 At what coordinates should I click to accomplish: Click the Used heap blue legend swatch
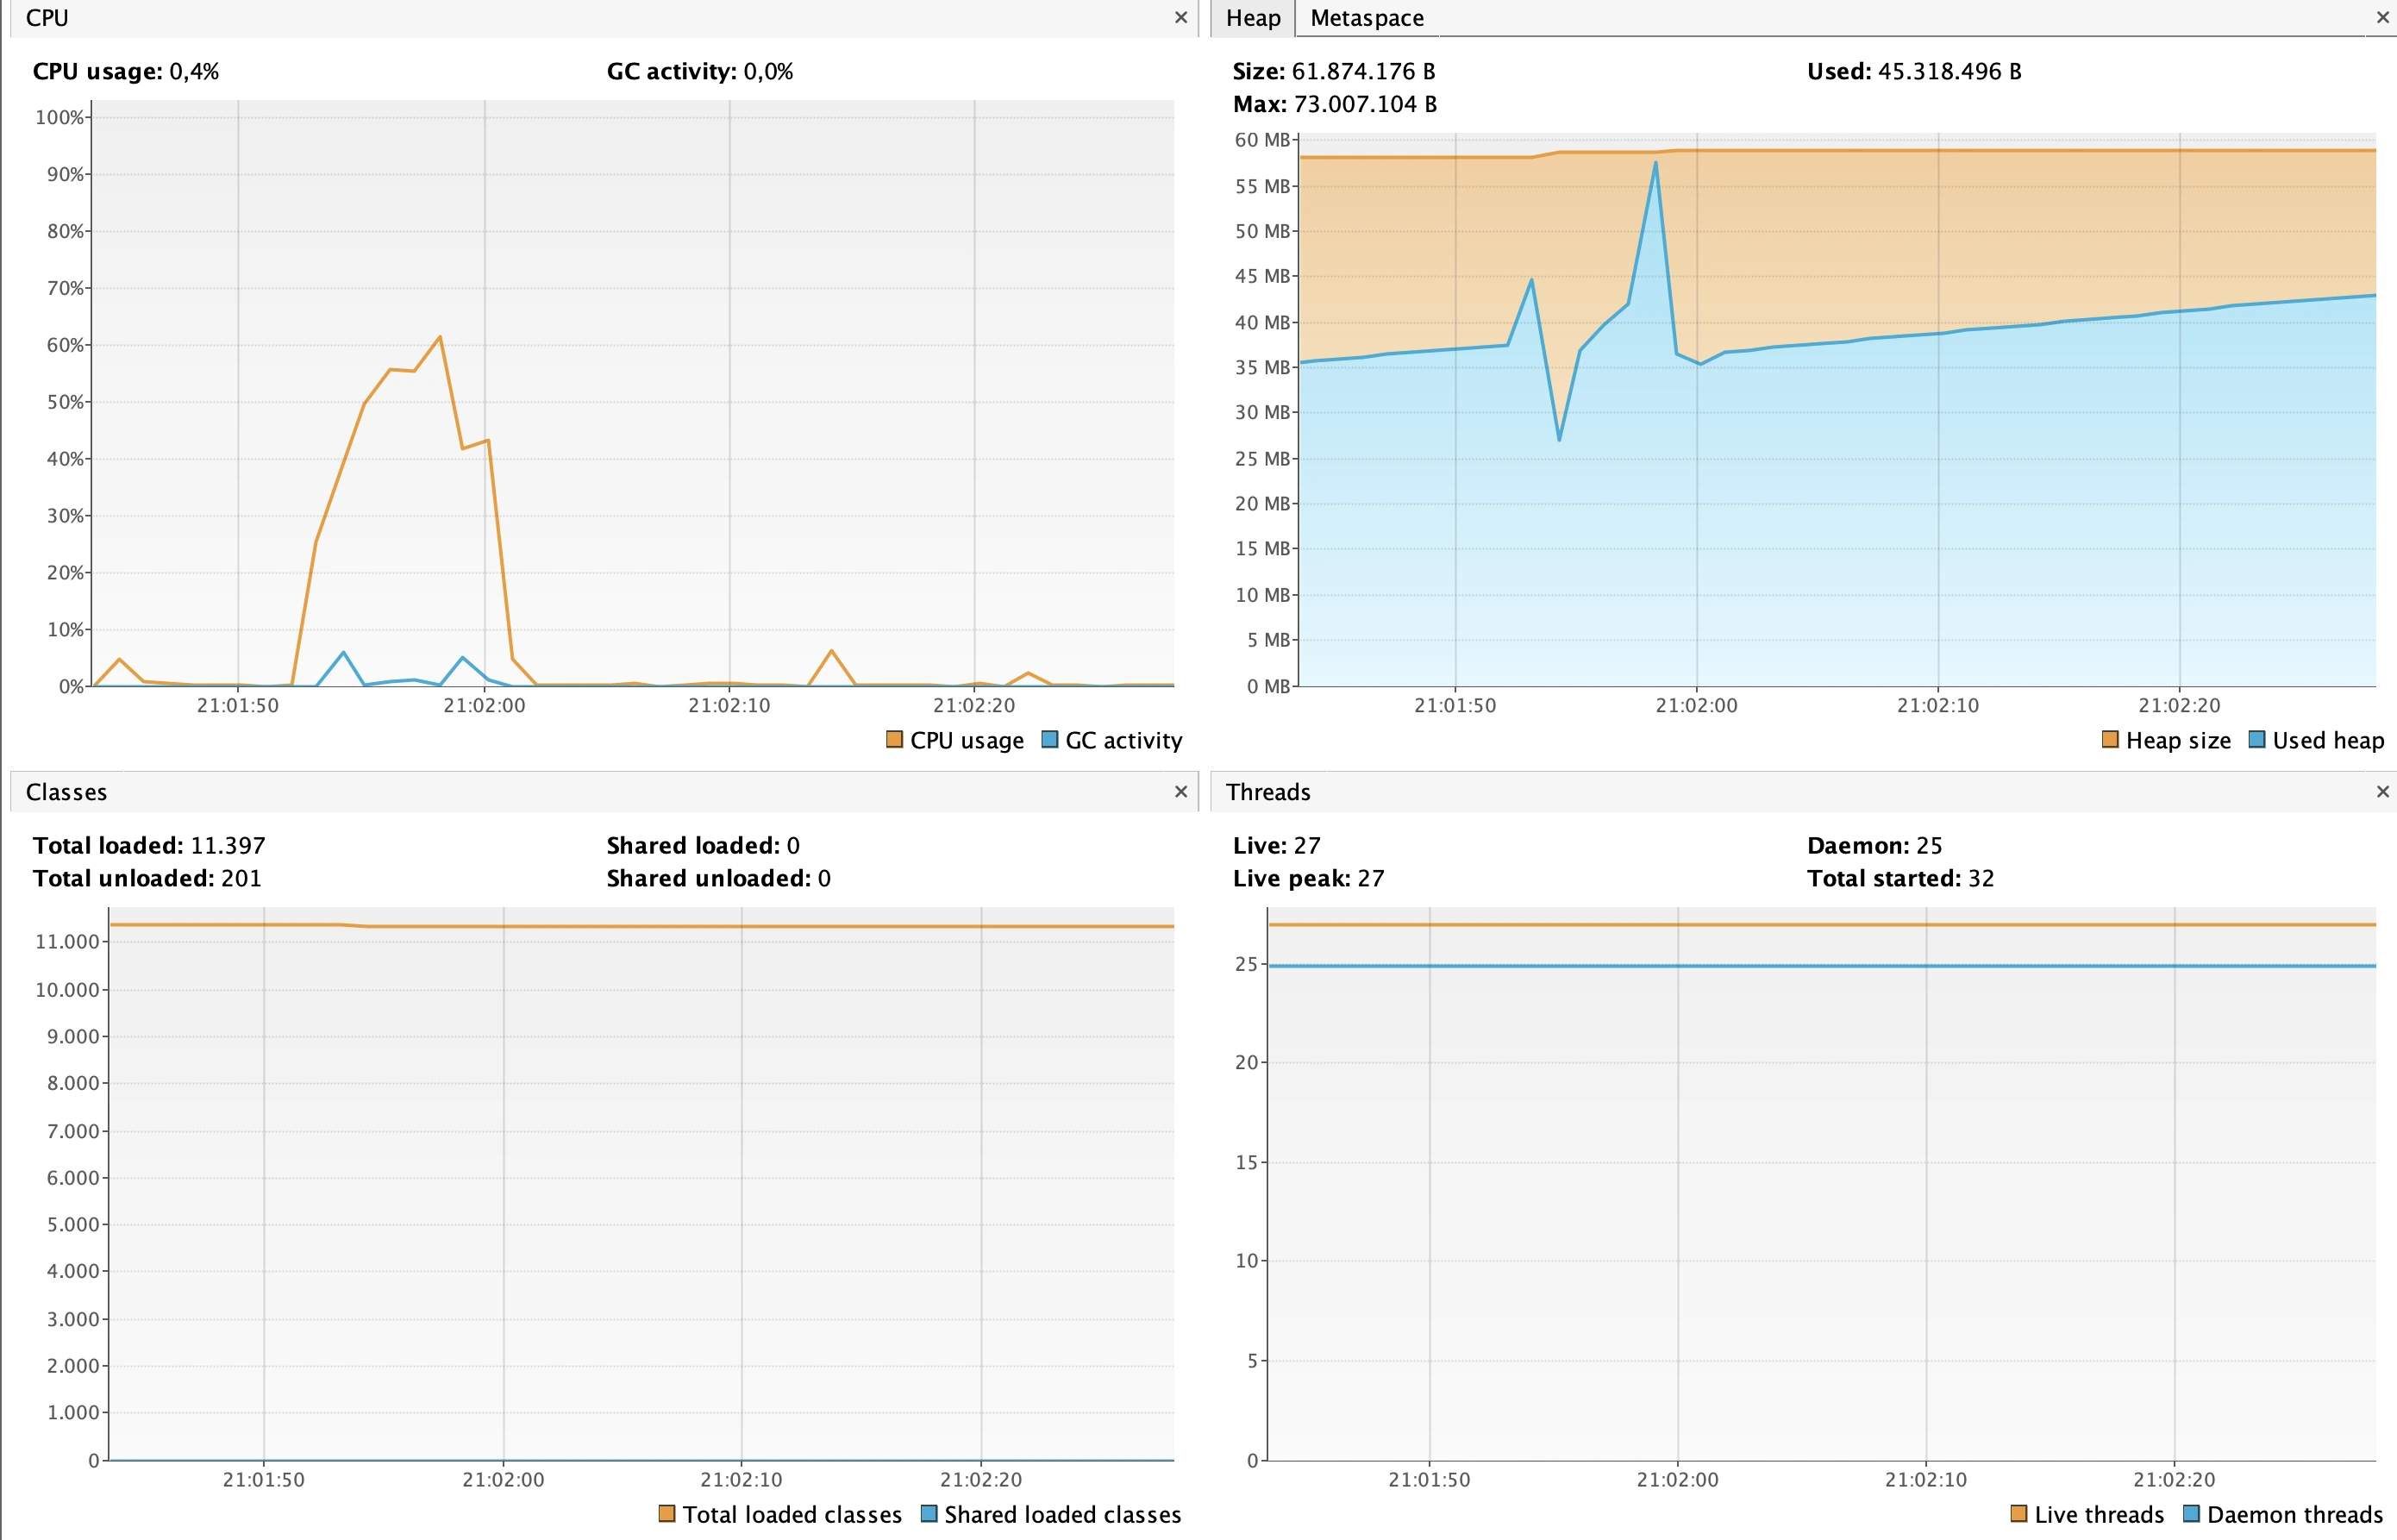coord(2257,740)
